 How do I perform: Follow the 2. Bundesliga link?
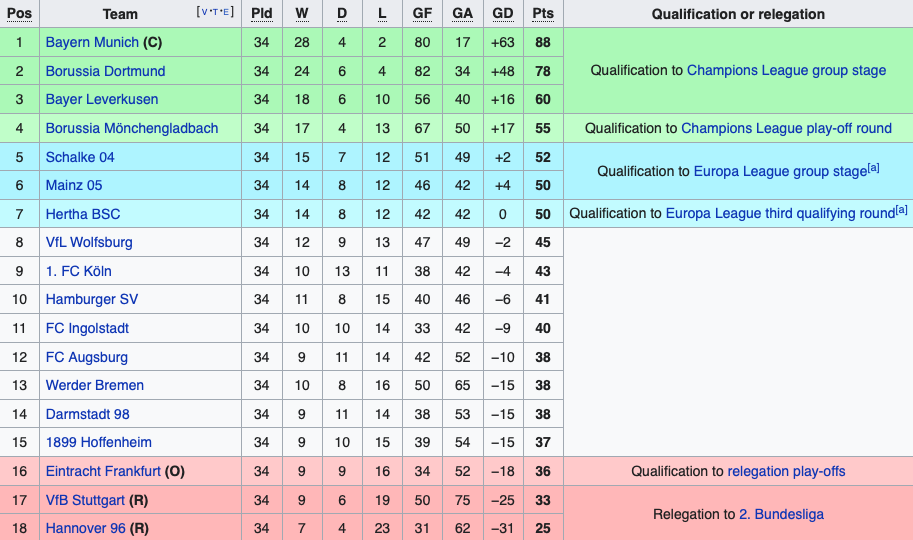(781, 514)
